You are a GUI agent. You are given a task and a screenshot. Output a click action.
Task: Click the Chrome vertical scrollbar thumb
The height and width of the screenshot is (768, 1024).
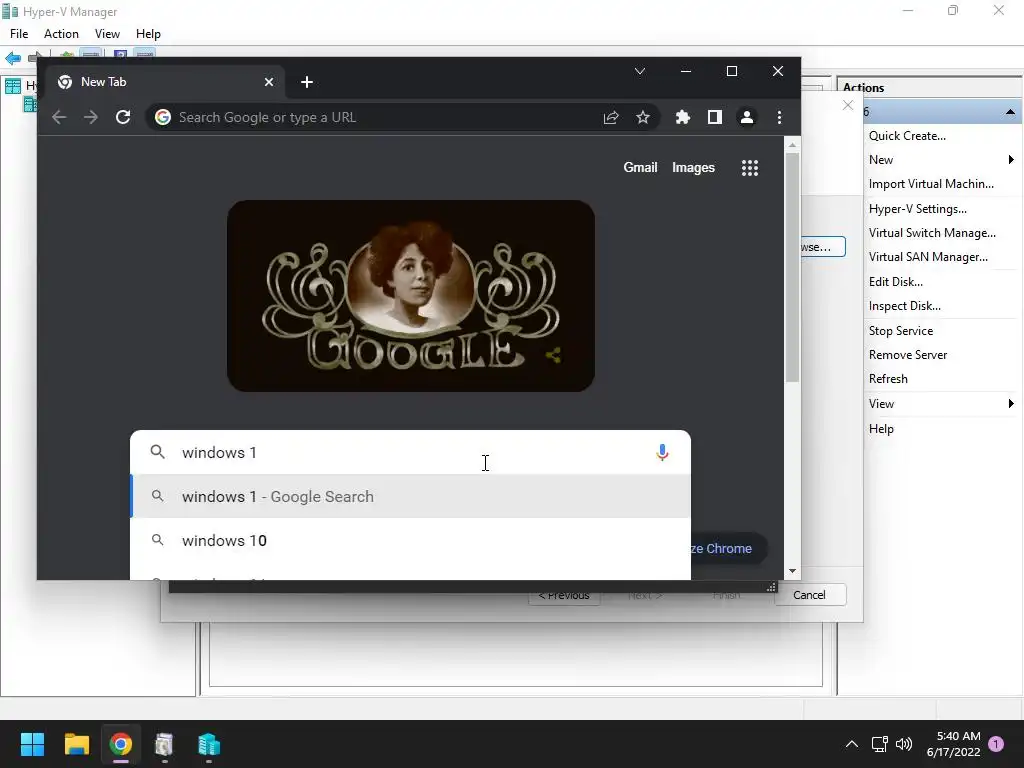click(792, 268)
